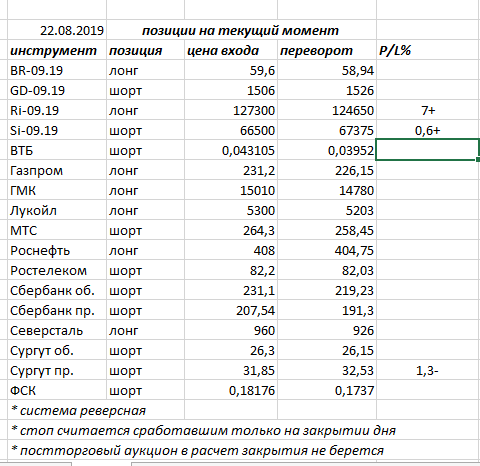
Task: Select the Ri-09.19 instrument cell
Action: pos(57,110)
